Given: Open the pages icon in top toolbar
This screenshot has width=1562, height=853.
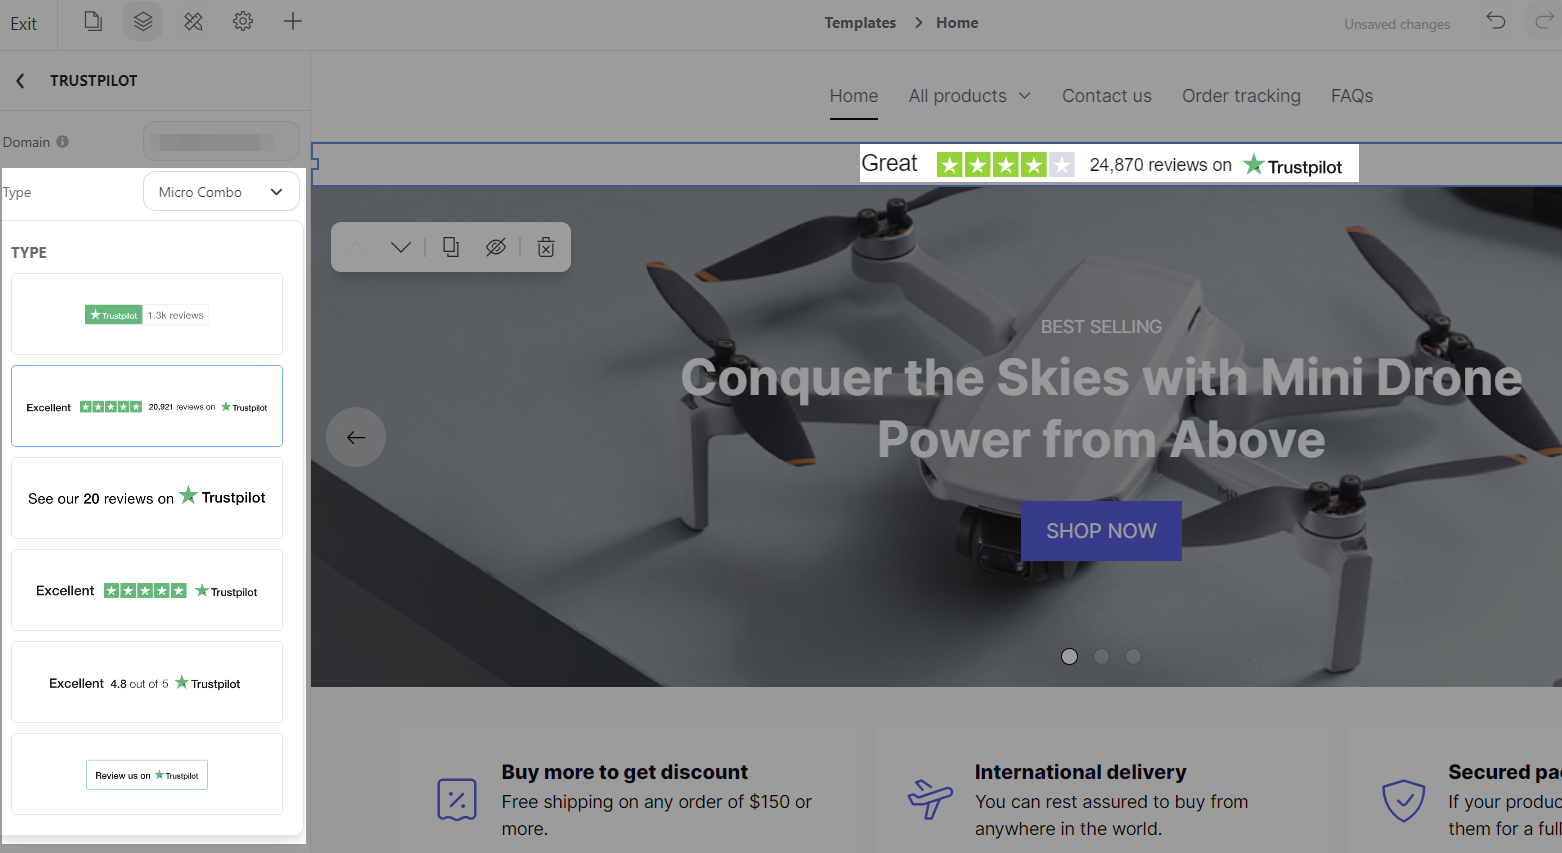Looking at the screenshot, I should pos(93,21).
